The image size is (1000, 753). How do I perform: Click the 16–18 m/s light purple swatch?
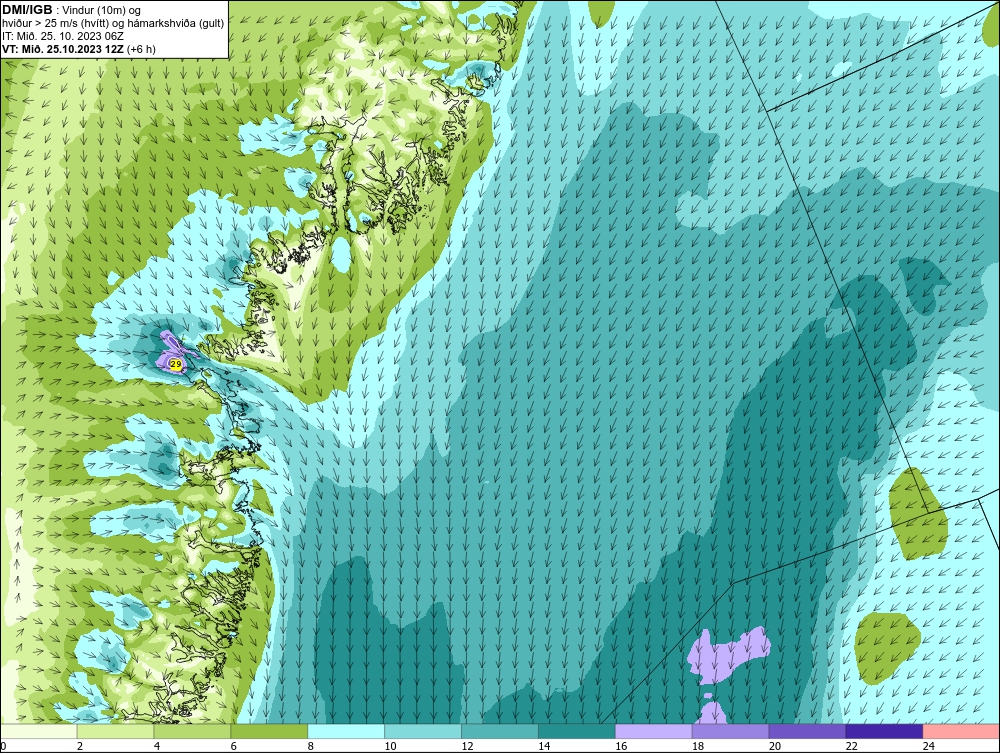click(x=654, y=731)
